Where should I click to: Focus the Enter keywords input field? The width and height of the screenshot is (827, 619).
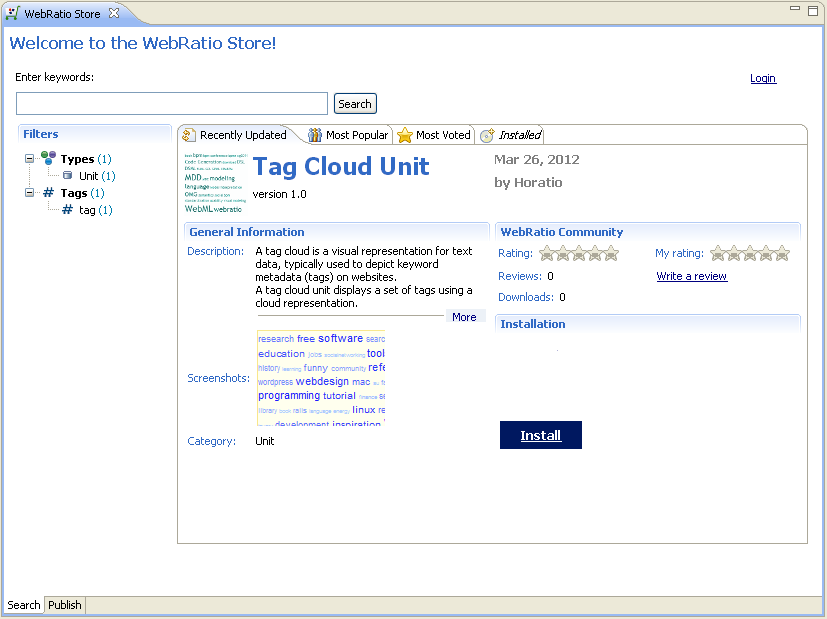pos(172,103)
